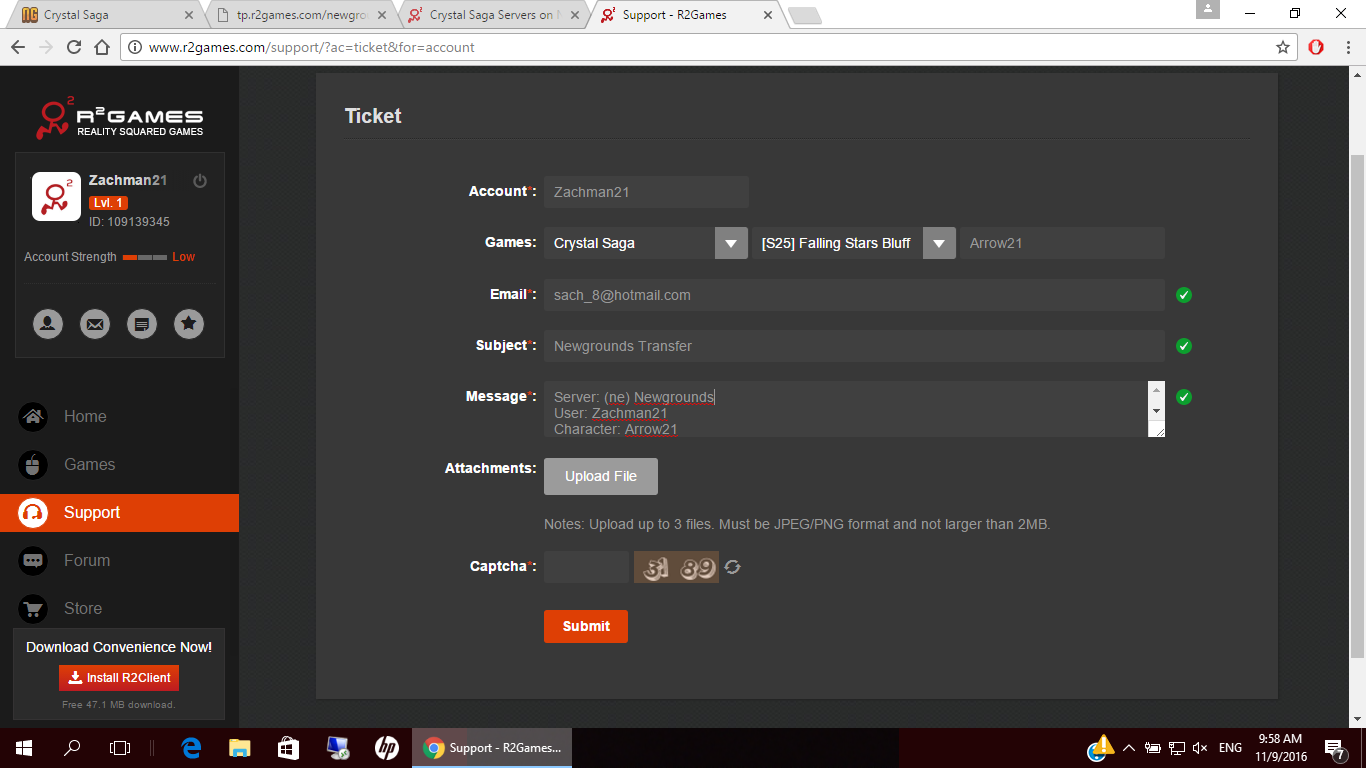Click the profile icon in account panel

tap(47, 324)
